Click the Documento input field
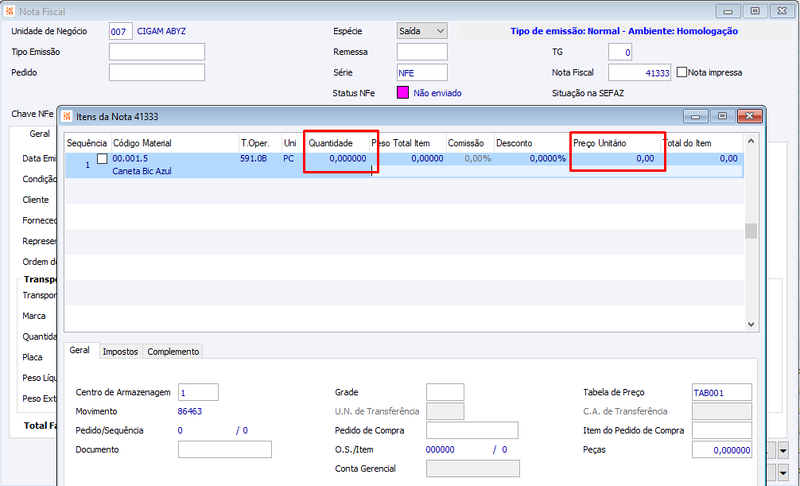This screenshot has width=800, height=486. [x=224, y=449]
